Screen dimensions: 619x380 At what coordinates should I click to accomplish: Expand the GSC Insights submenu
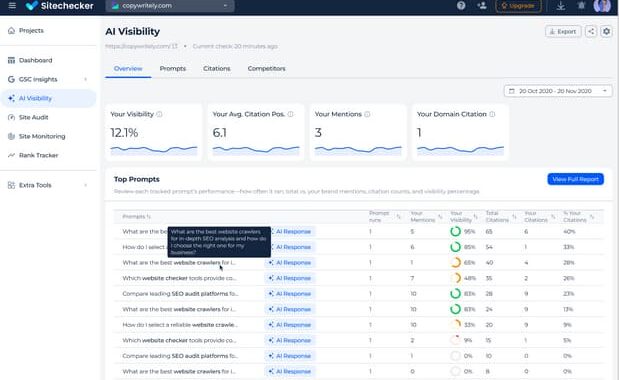tap(86, 79)
